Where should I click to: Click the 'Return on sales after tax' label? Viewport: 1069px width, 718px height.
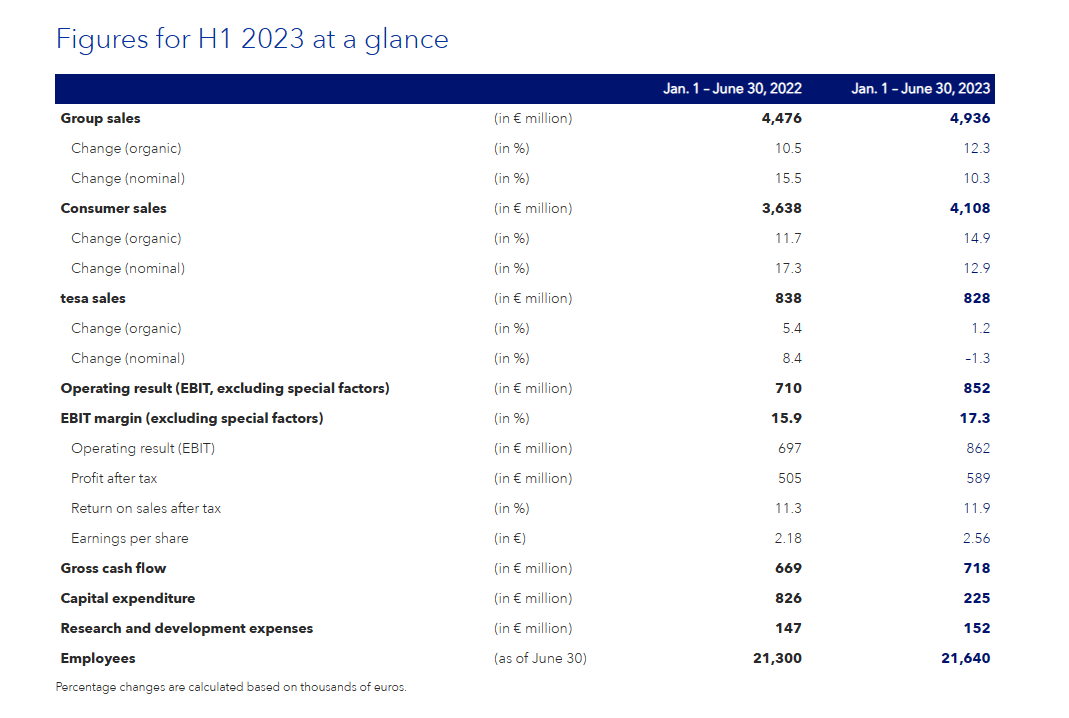pos(146,508)
